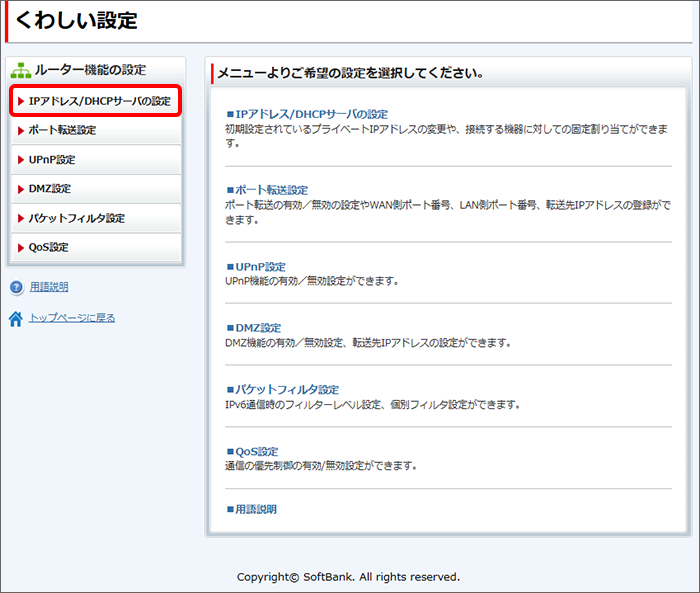Click the description starting DMZ機能の有効／無効設定

click(x=368, y=343)
